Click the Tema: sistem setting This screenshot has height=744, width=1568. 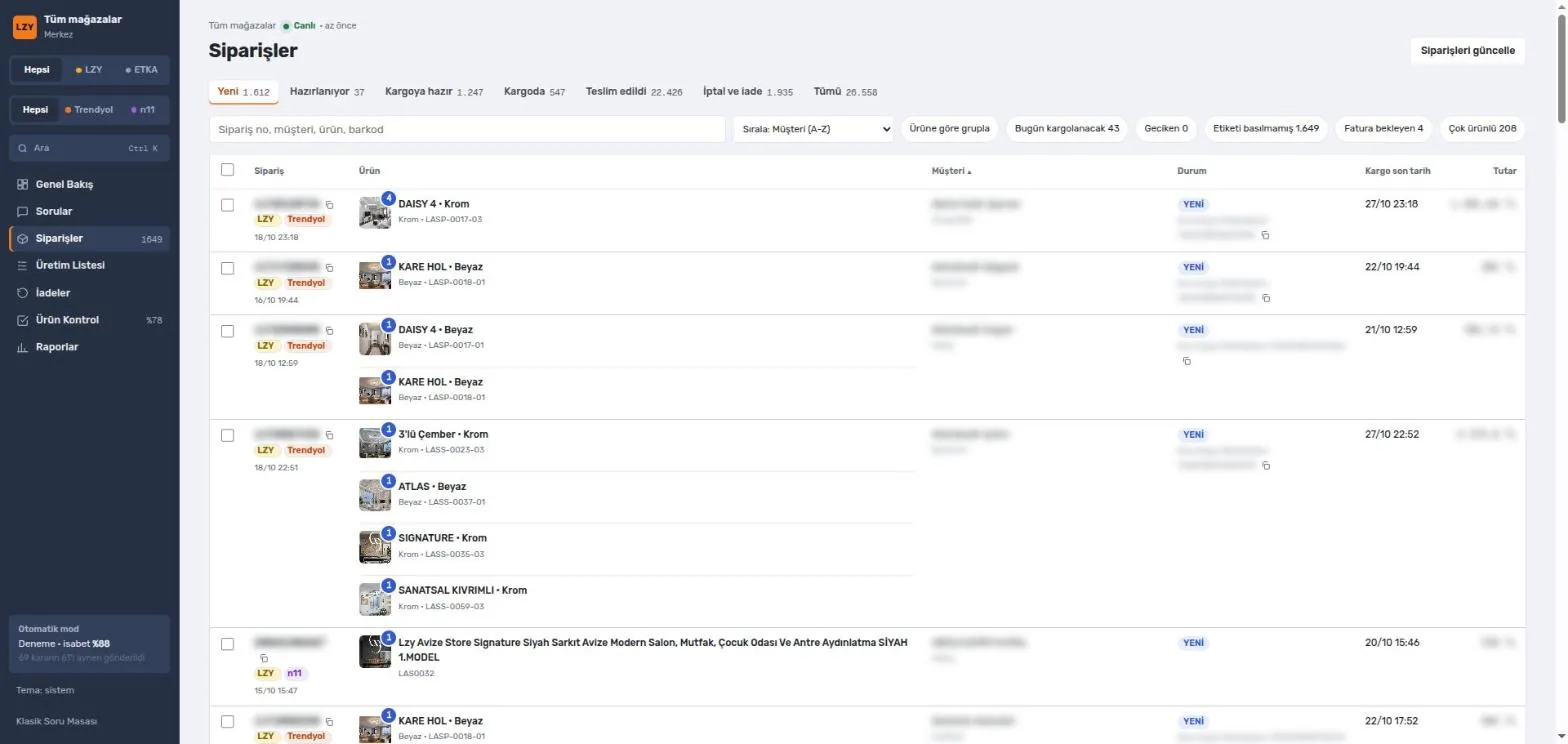(x=45, y=690)
